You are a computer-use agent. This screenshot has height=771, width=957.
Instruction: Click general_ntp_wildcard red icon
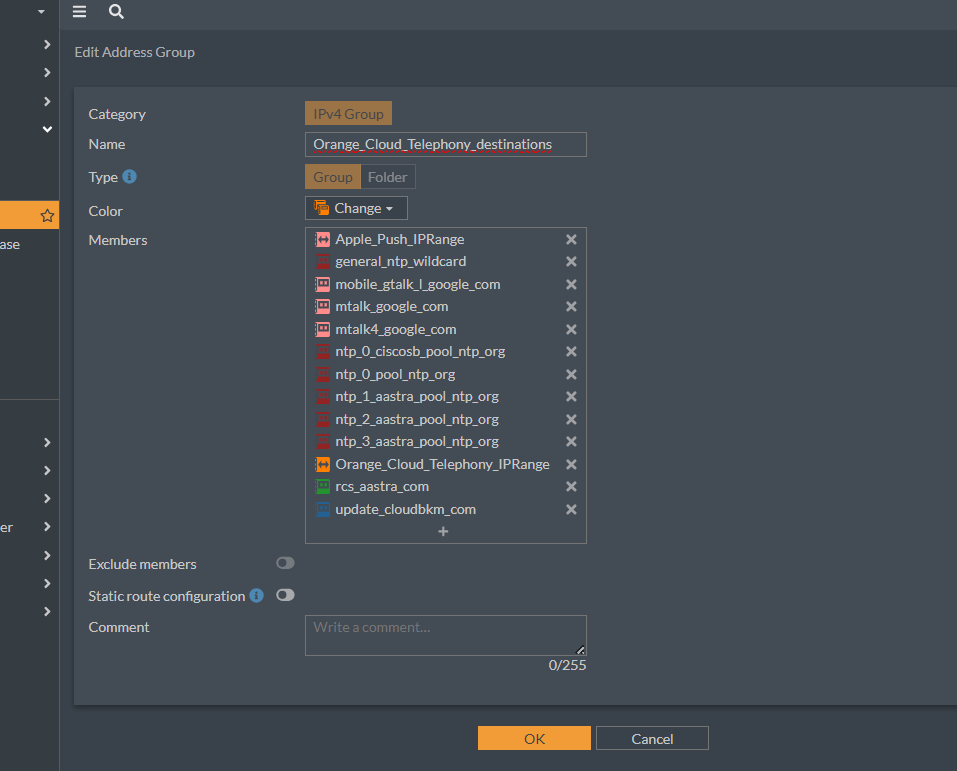coord(322,261)
